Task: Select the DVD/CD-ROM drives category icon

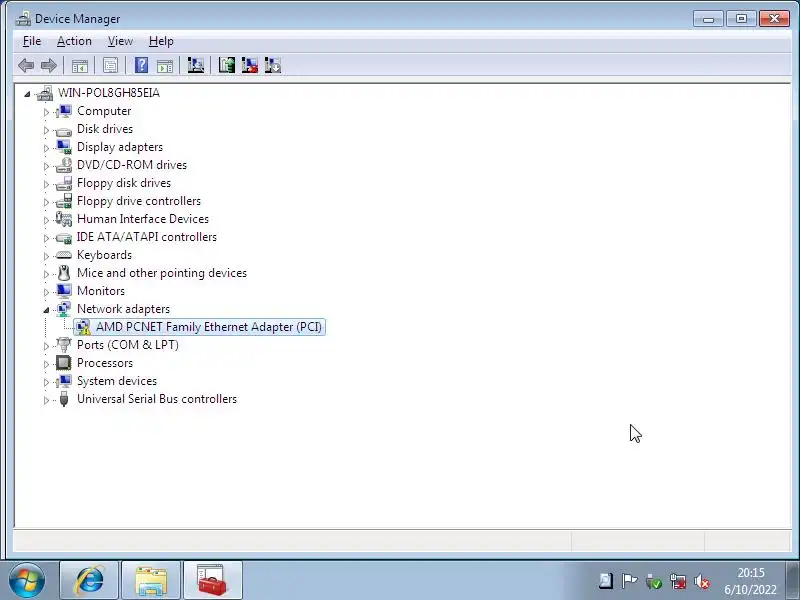Action: (x=64, y=165)
